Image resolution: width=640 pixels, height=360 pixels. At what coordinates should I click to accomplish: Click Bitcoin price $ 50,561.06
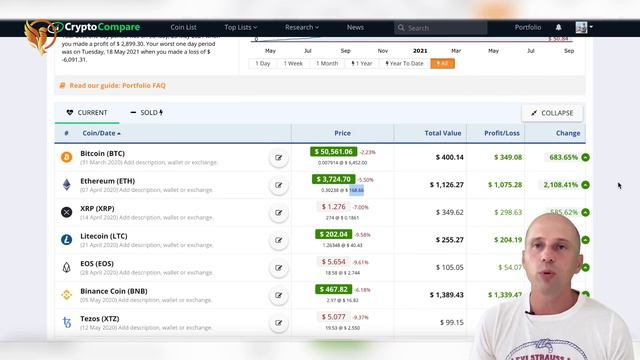(333, 152)
